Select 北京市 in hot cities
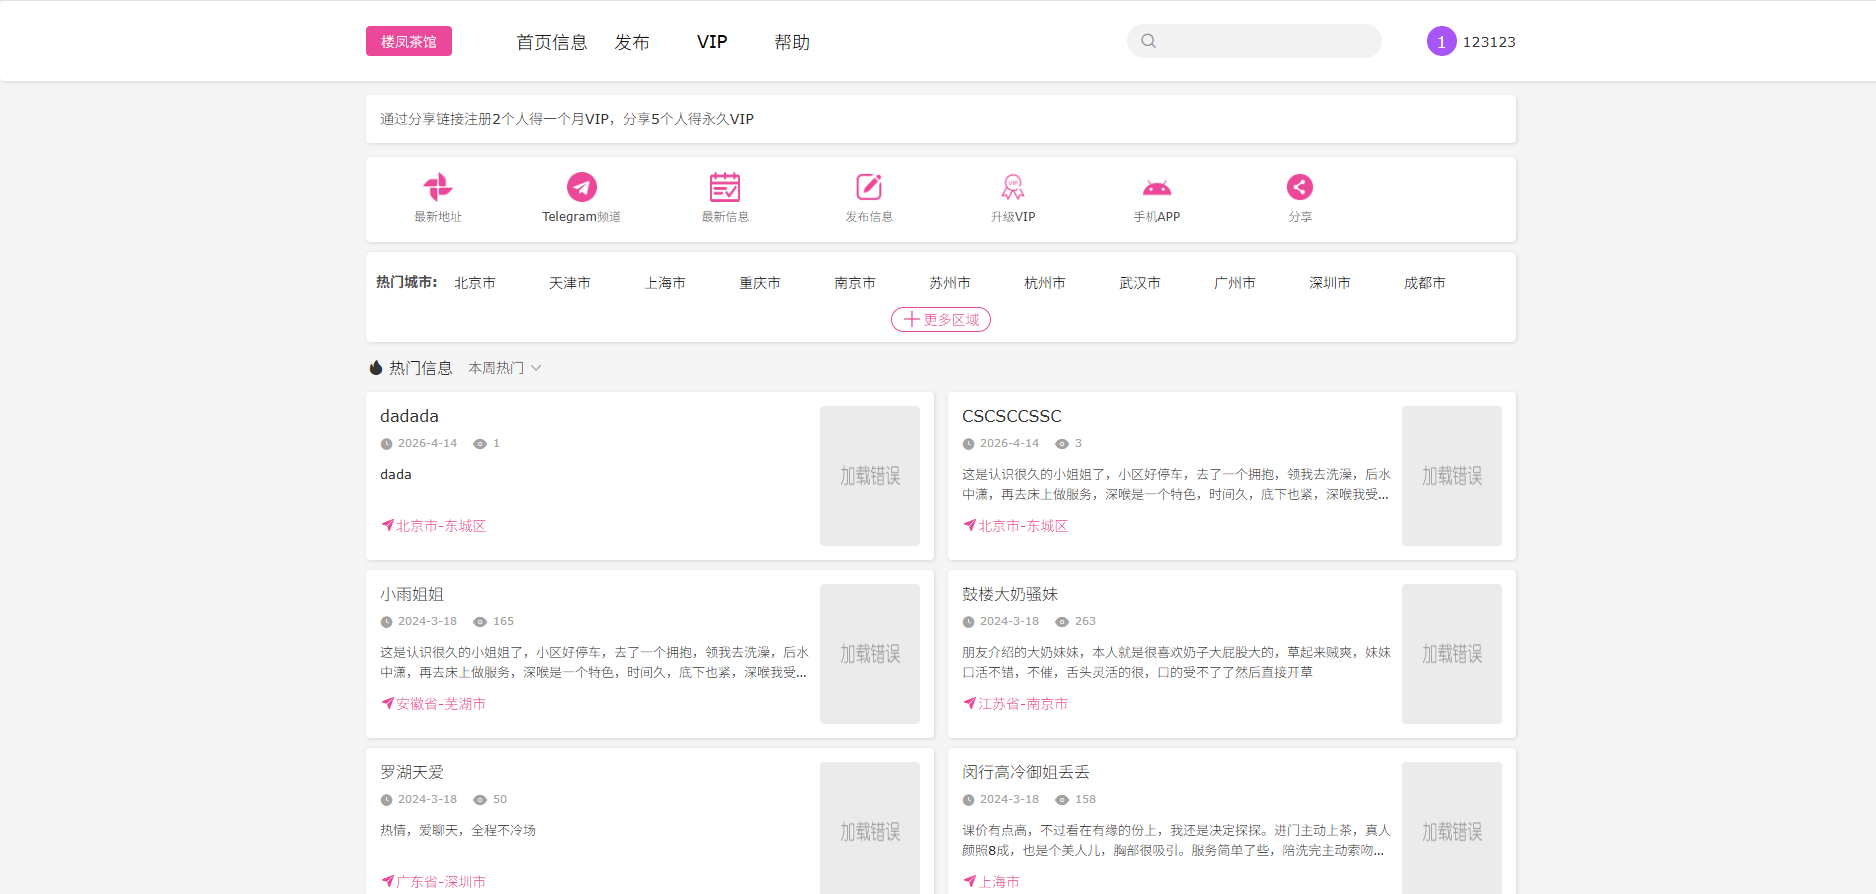The height and width of the screenshot is (894, 1876). click(x=475, y=283)
